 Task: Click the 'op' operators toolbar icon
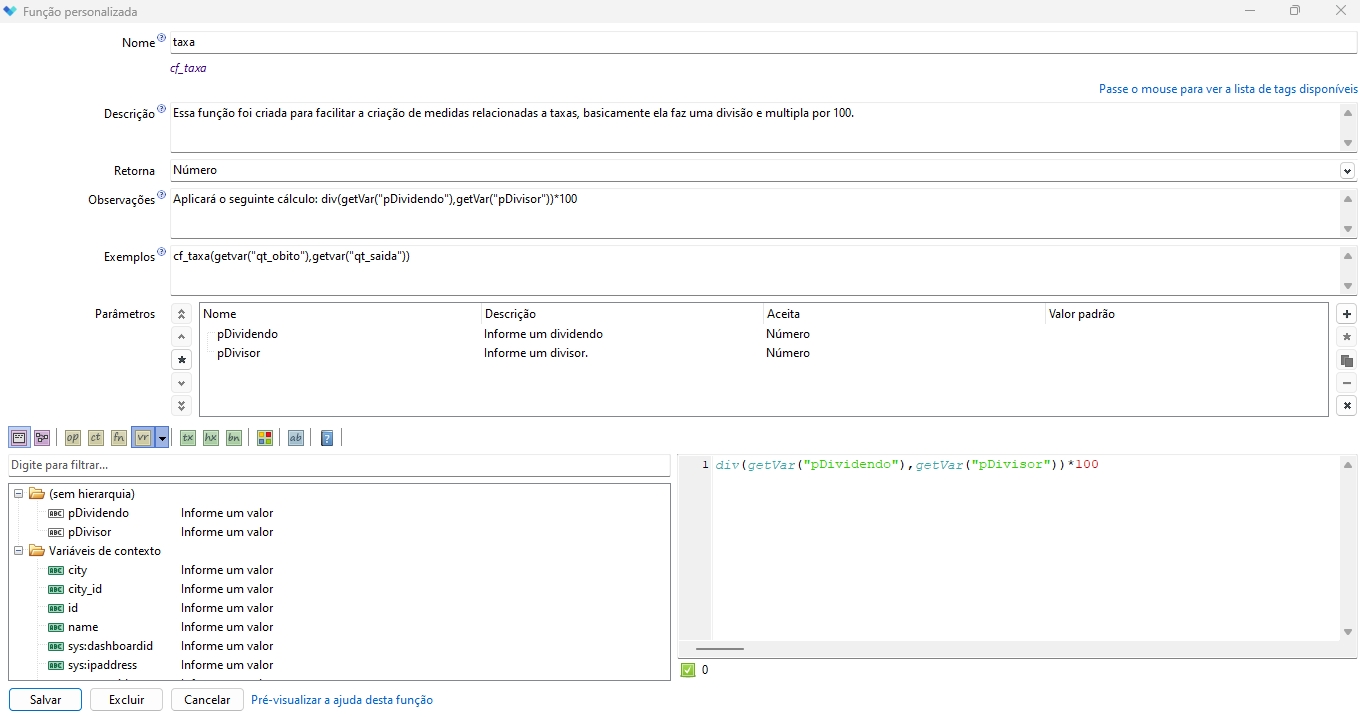pyautogui.click(x=72, y=438)
